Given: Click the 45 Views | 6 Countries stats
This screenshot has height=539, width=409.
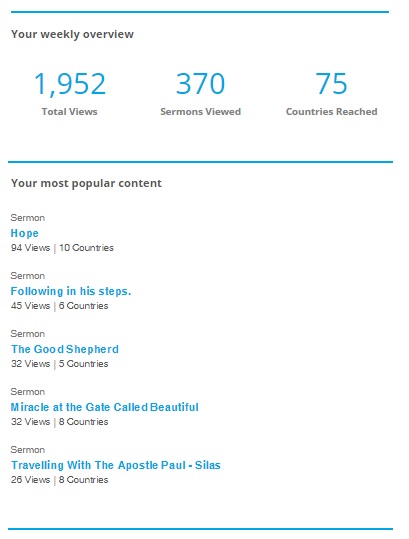Looking at the screenshot, I should pos(59,306).
